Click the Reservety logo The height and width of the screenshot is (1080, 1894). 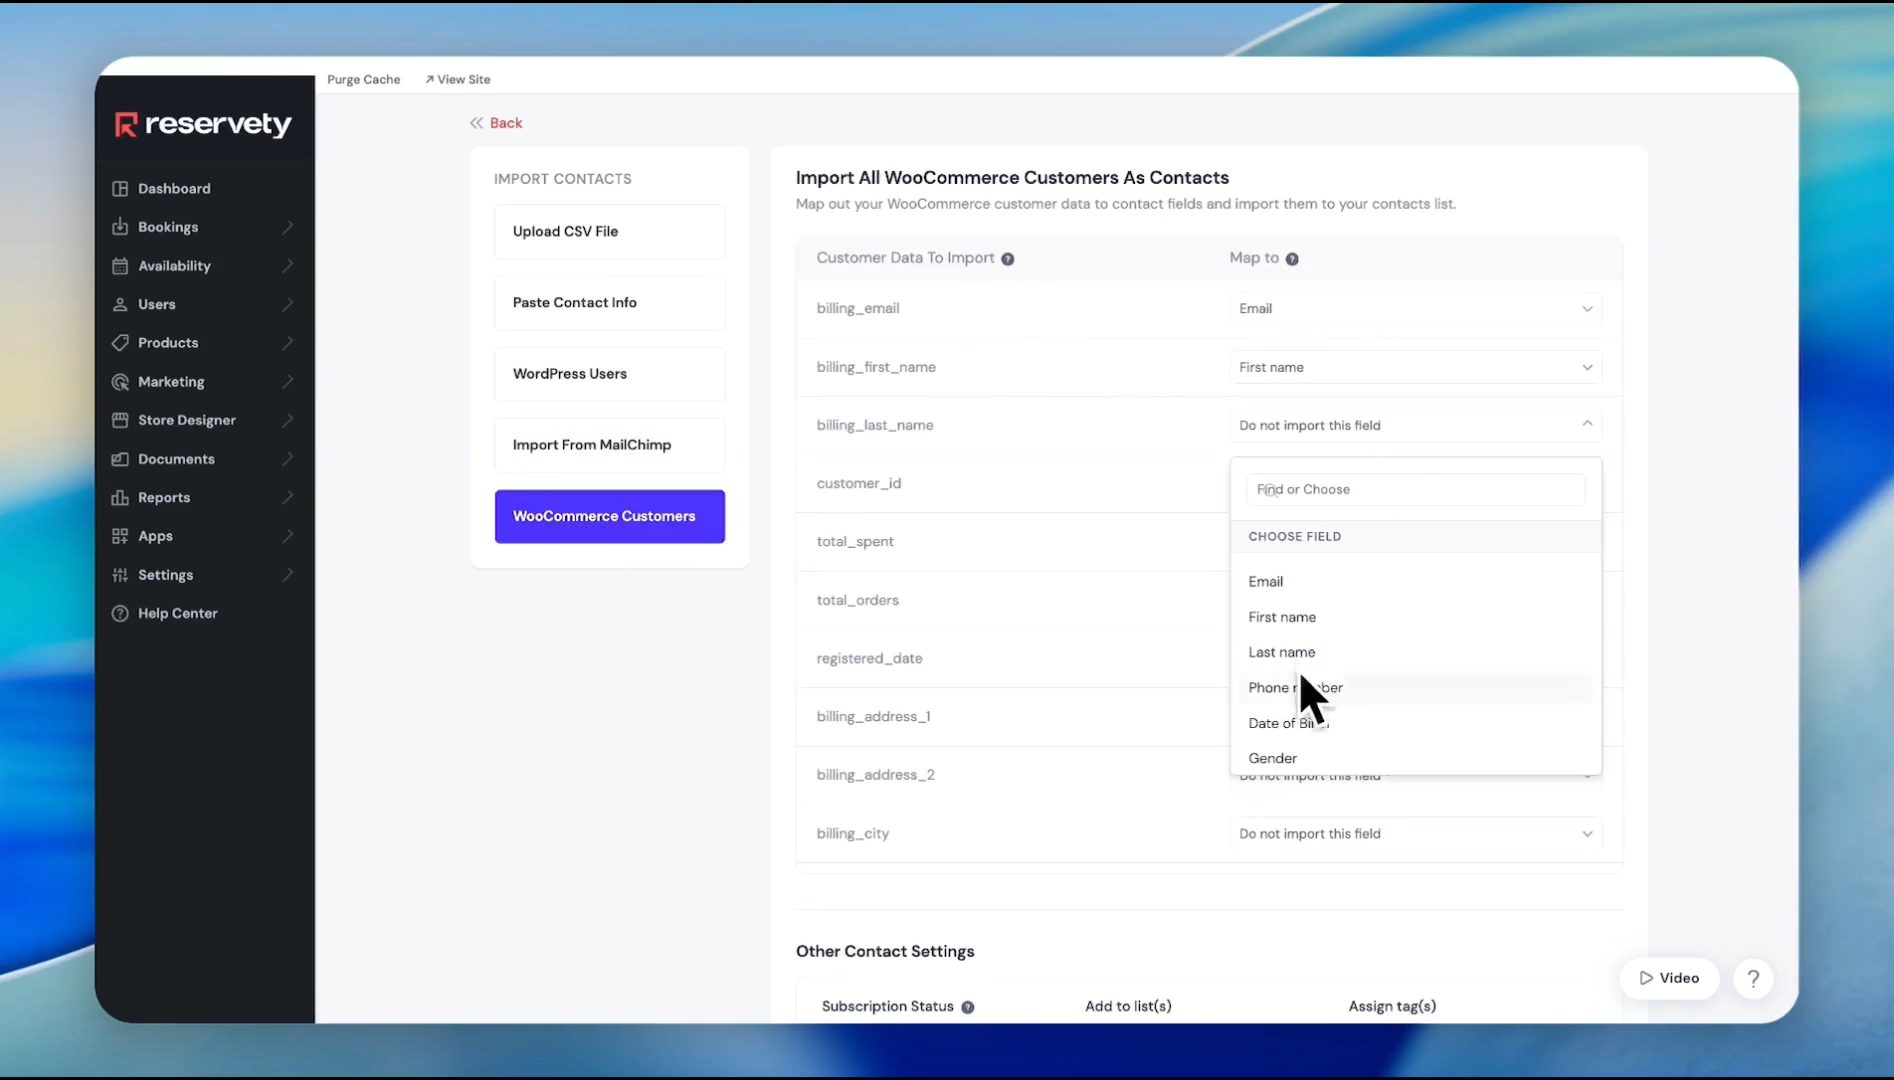tap(203, 124)
